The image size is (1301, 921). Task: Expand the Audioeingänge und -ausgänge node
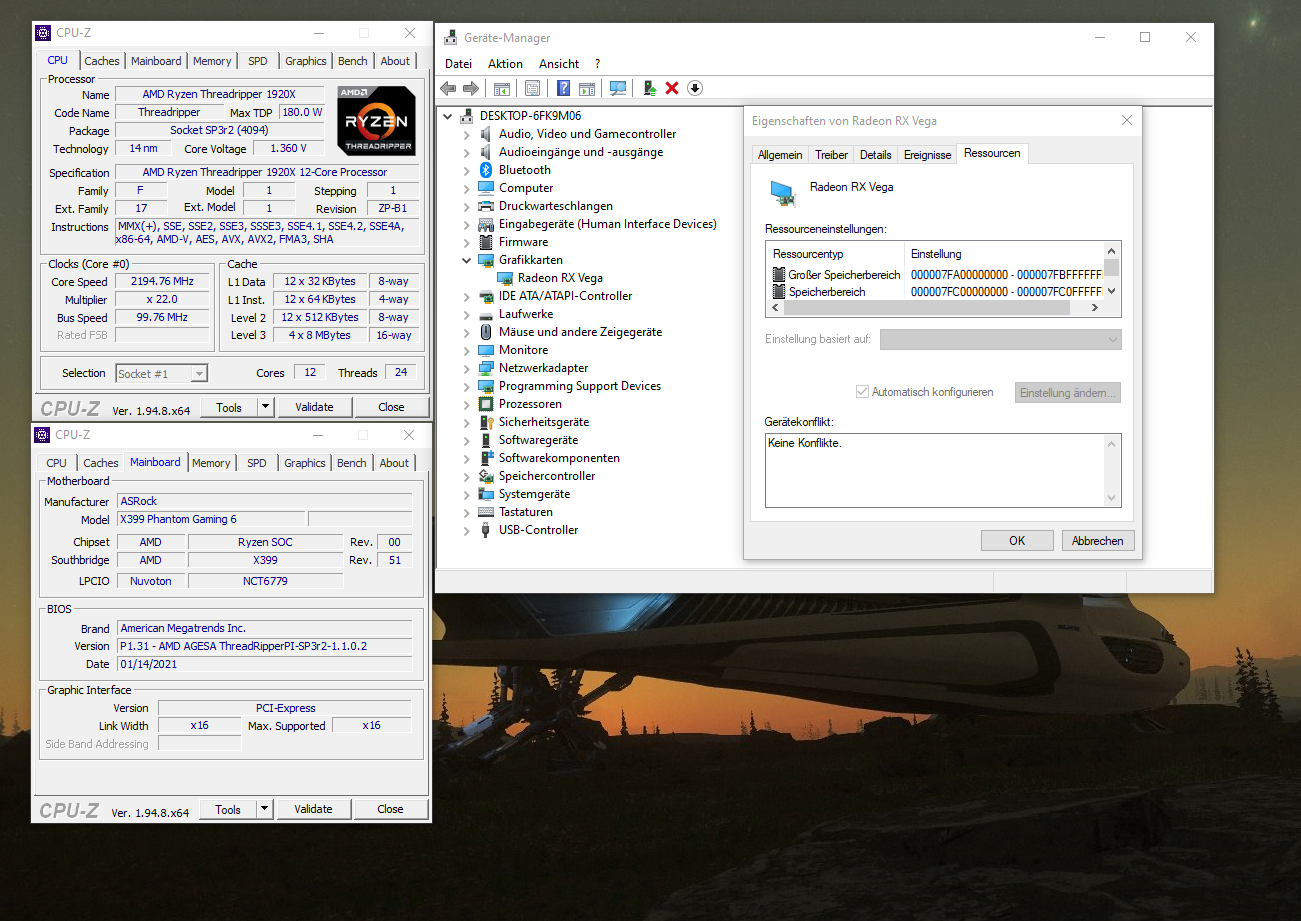coord(466,152)
